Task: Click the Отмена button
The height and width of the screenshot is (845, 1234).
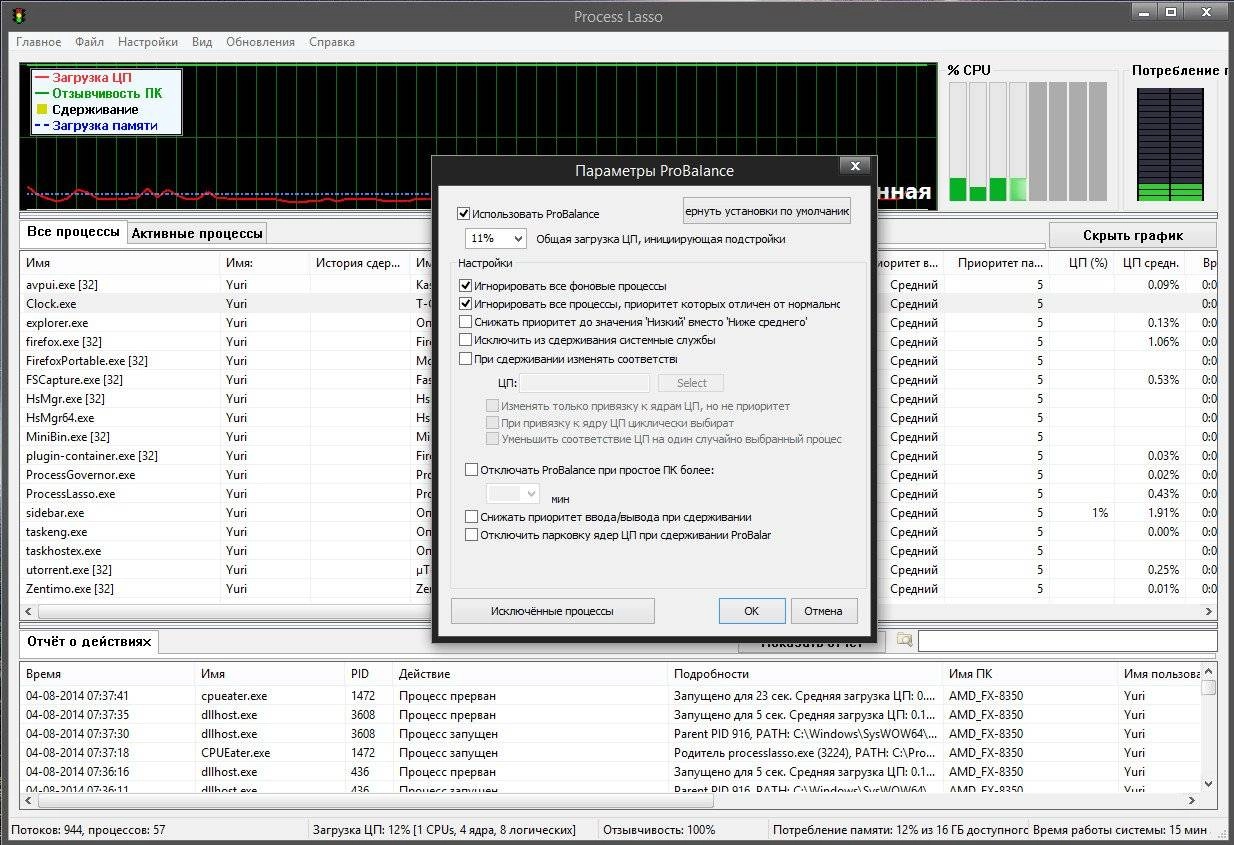Action: (824, 611)
